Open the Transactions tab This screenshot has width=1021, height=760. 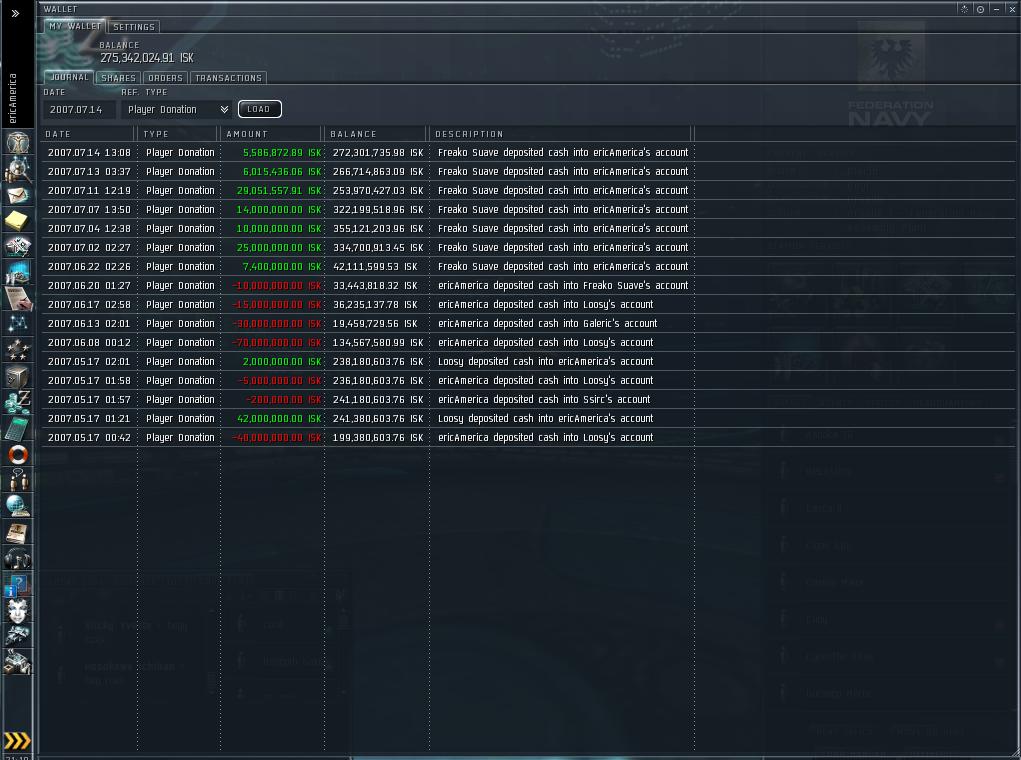228,77
